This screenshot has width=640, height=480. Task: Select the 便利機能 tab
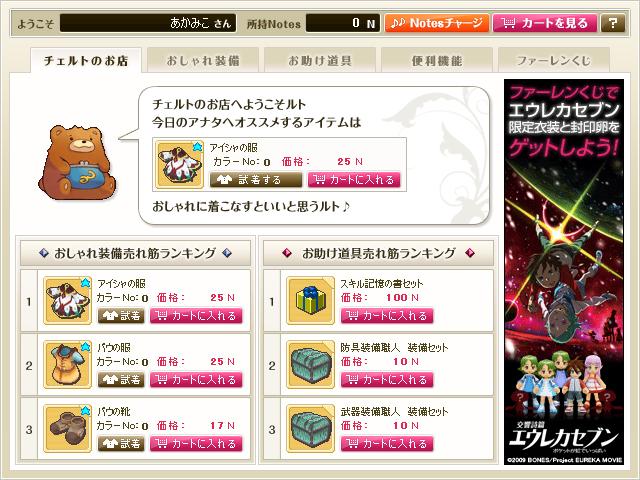(437, 60)
